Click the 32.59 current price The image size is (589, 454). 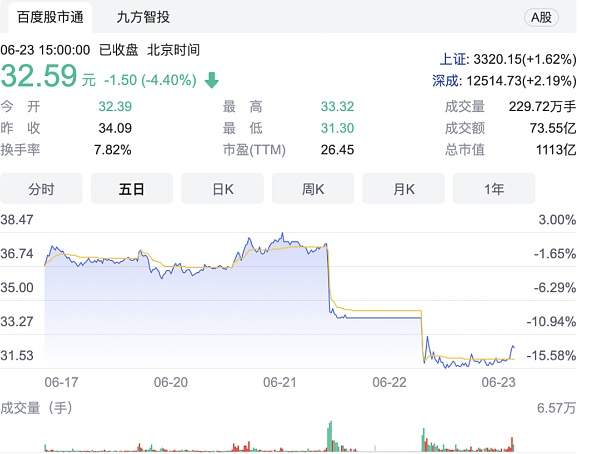39,76
